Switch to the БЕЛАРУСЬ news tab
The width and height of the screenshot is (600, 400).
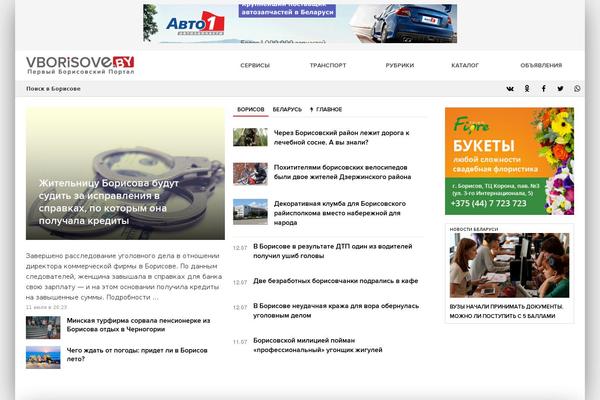pyautogui.click(x=287, y=109)
